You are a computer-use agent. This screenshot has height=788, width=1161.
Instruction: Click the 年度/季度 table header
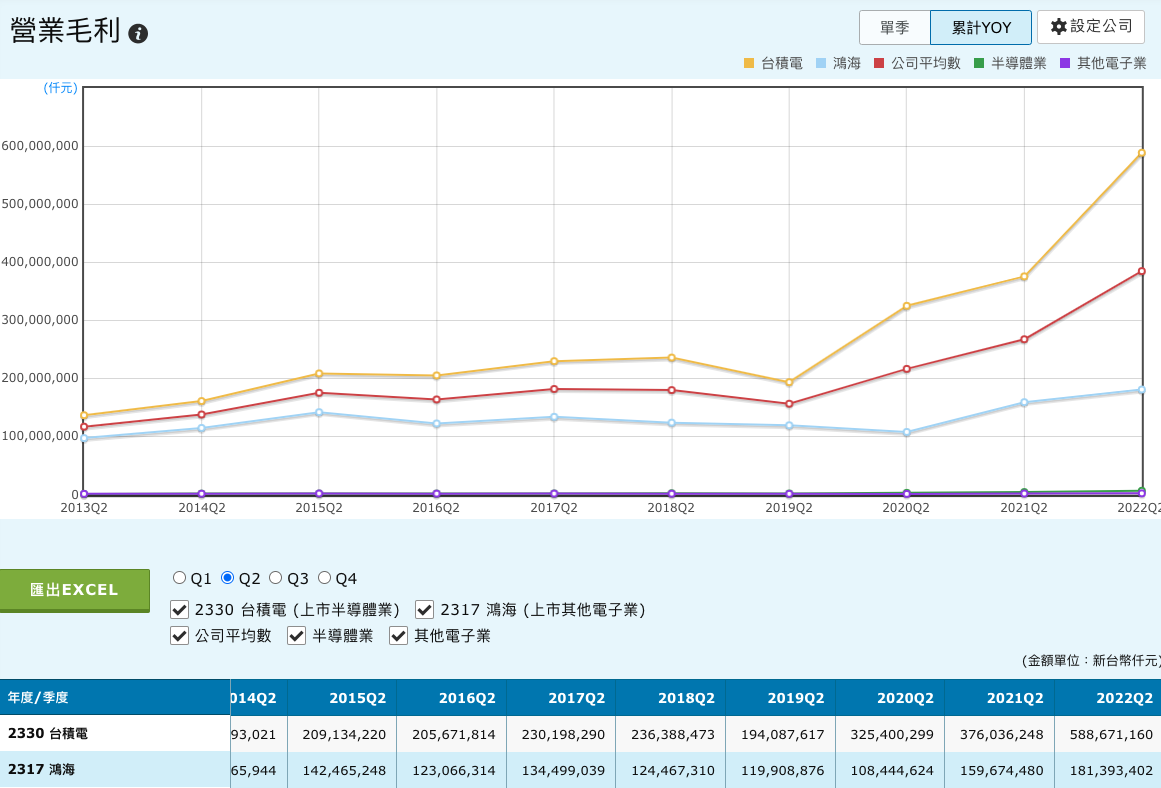coord(115,698)
